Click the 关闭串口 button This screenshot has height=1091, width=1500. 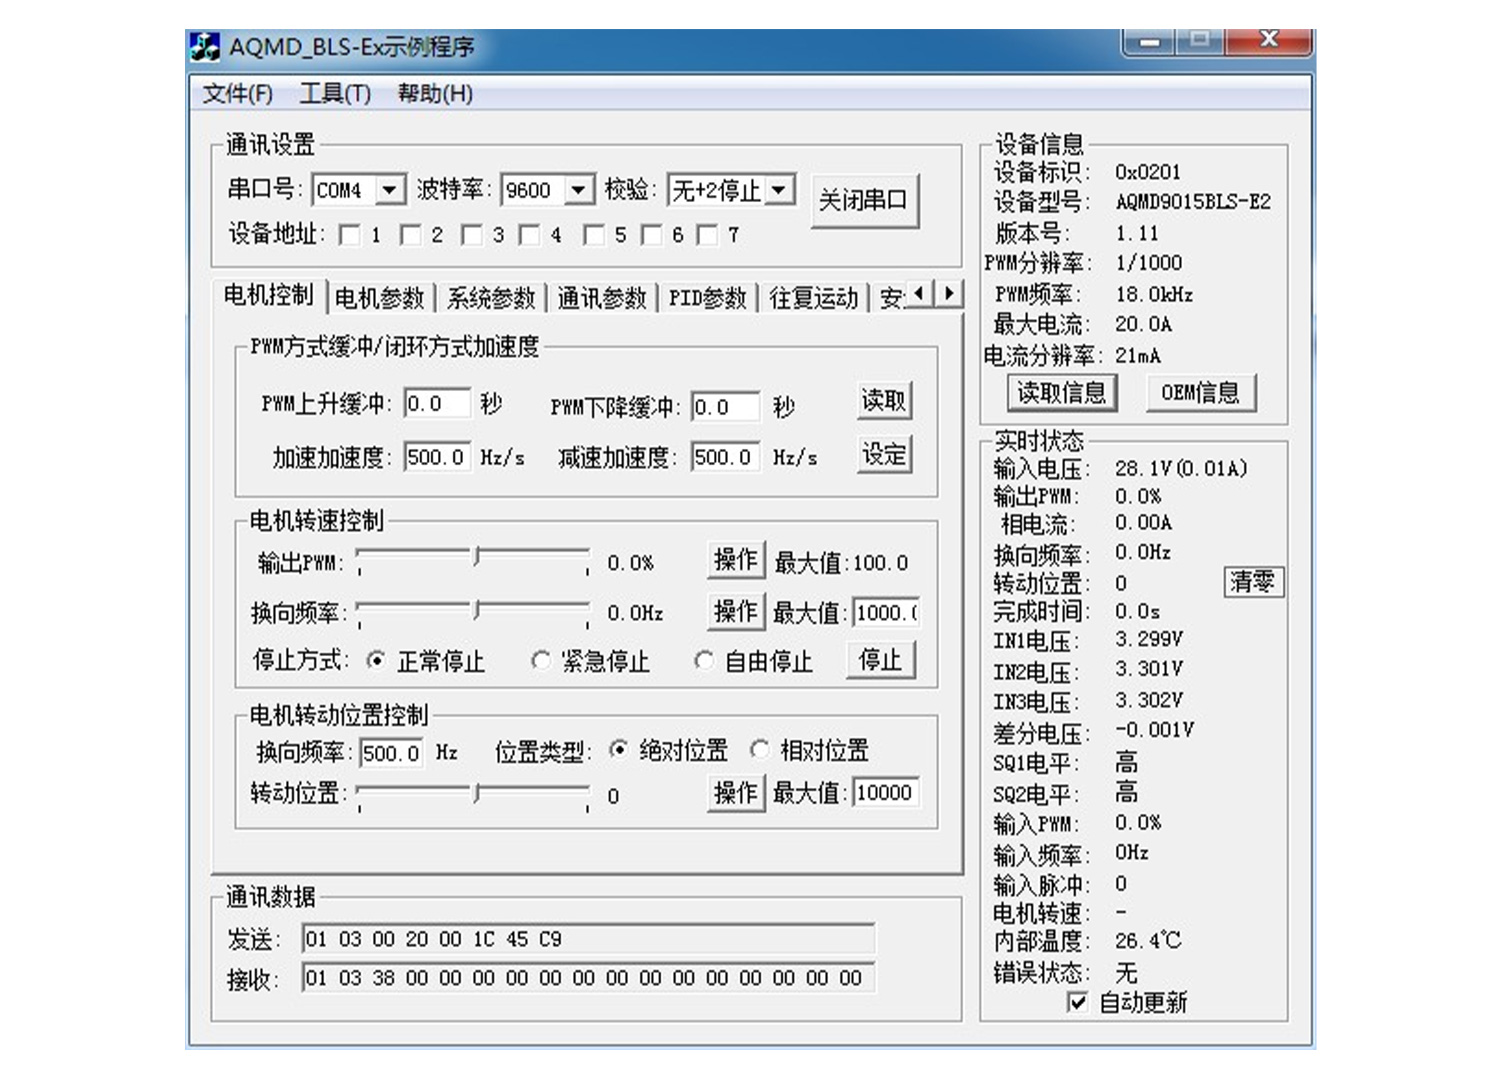tap(864, 200)
